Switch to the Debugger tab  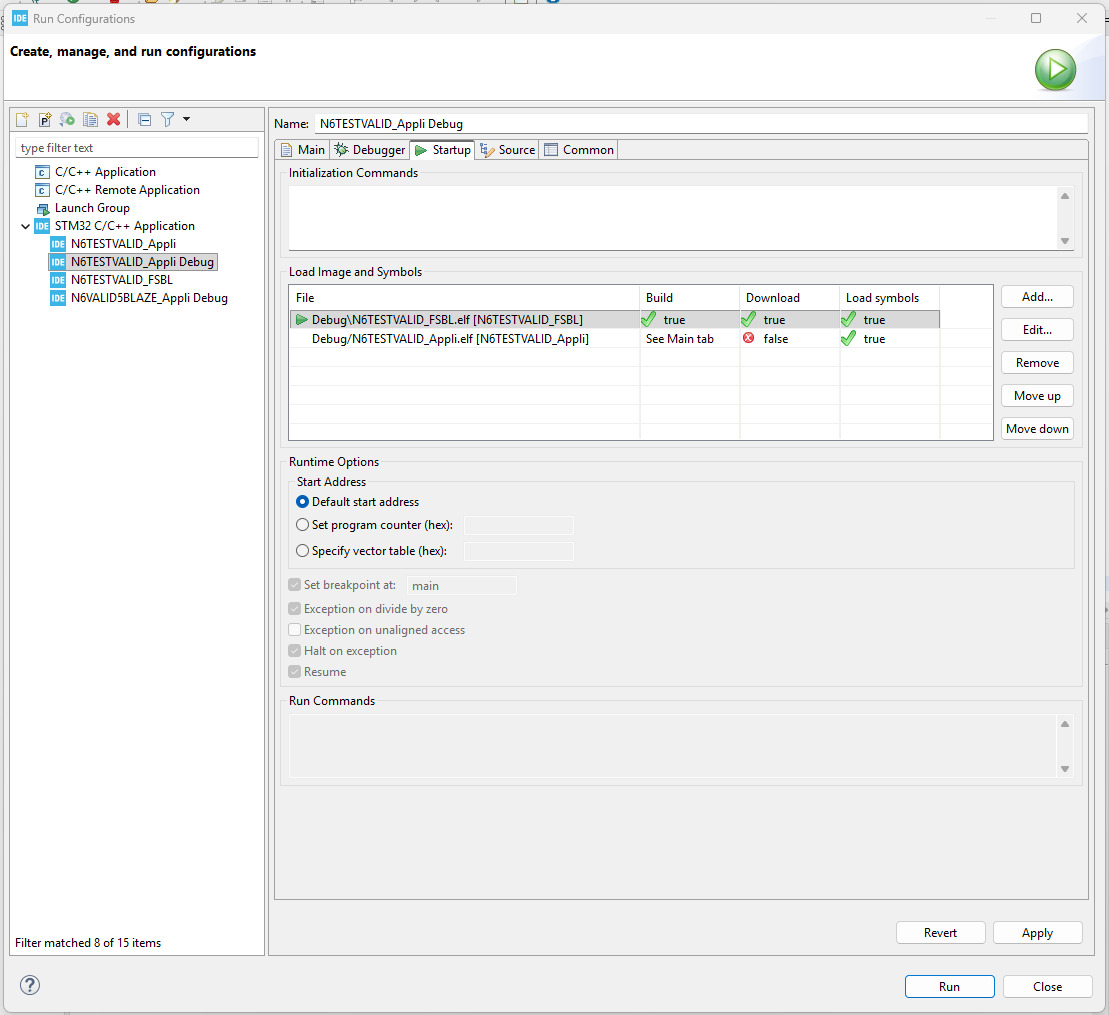[x=370, y=150]
